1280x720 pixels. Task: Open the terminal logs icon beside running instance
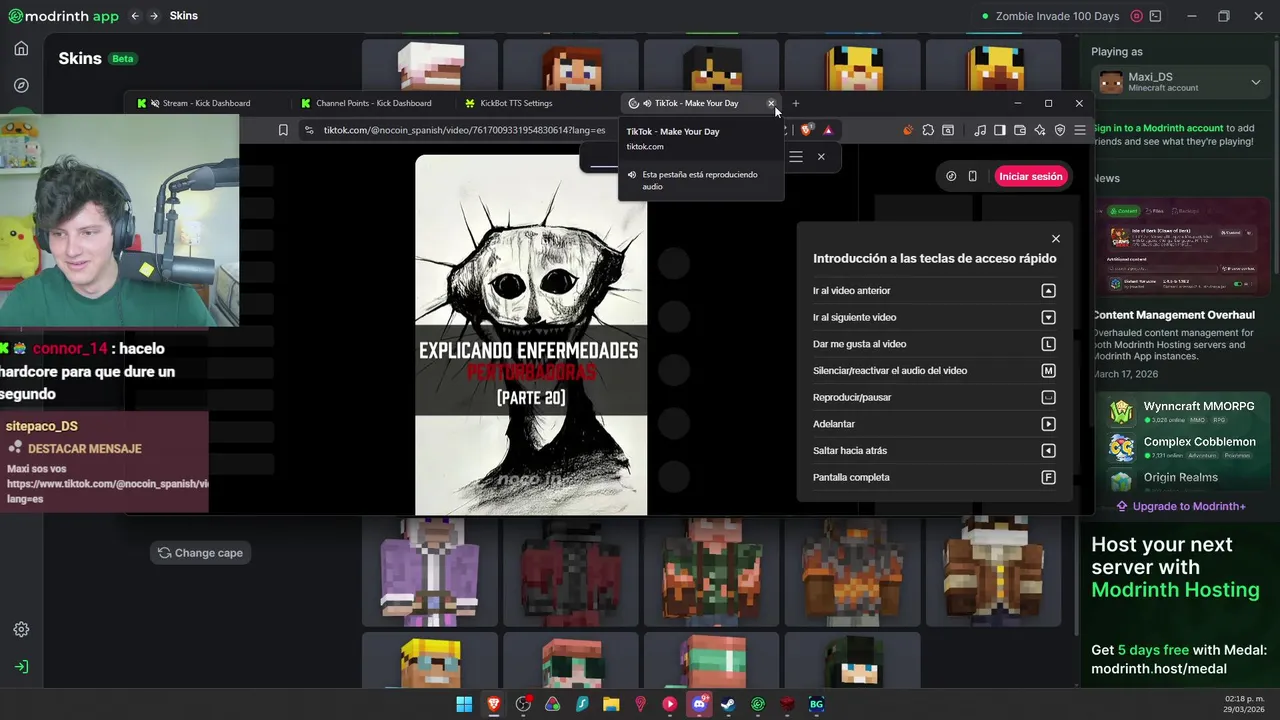tap(1156, 16)
